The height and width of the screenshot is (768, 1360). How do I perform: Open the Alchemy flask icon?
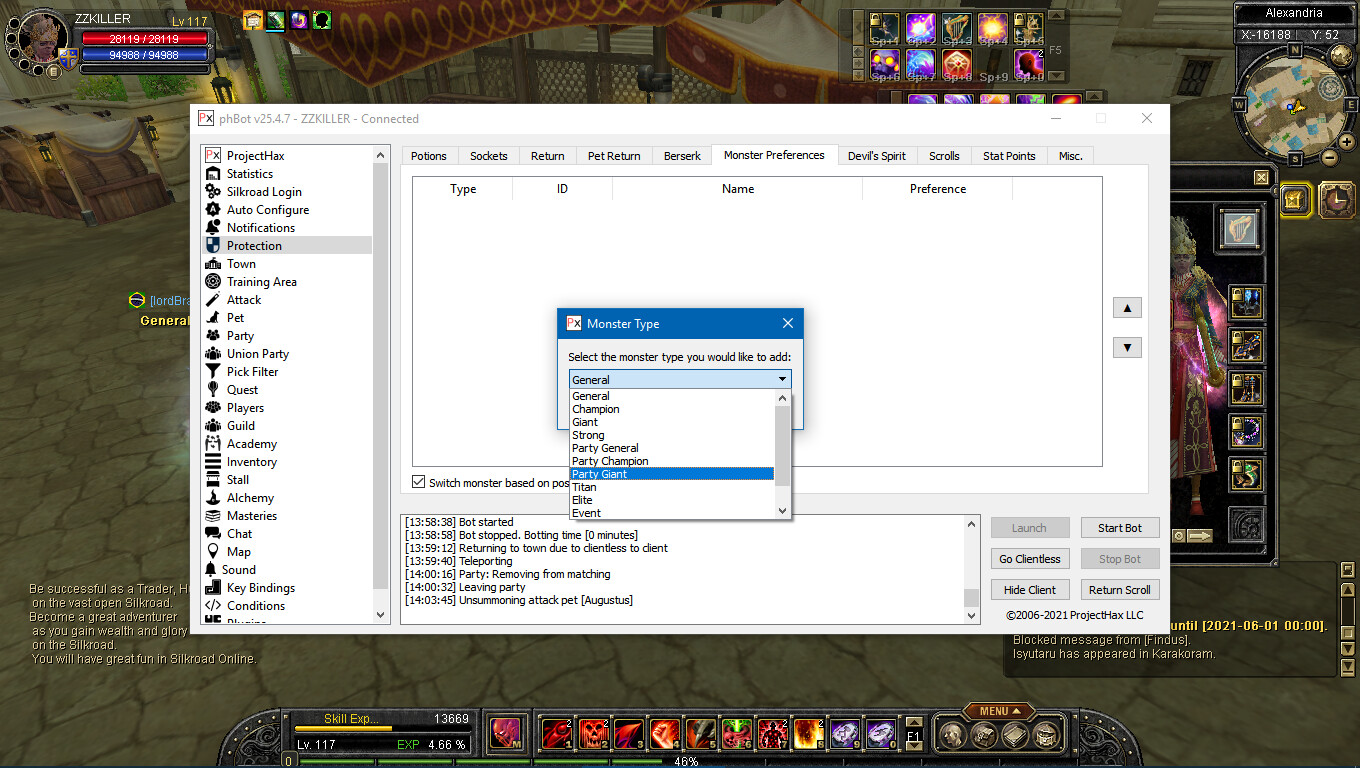point(212,498)
